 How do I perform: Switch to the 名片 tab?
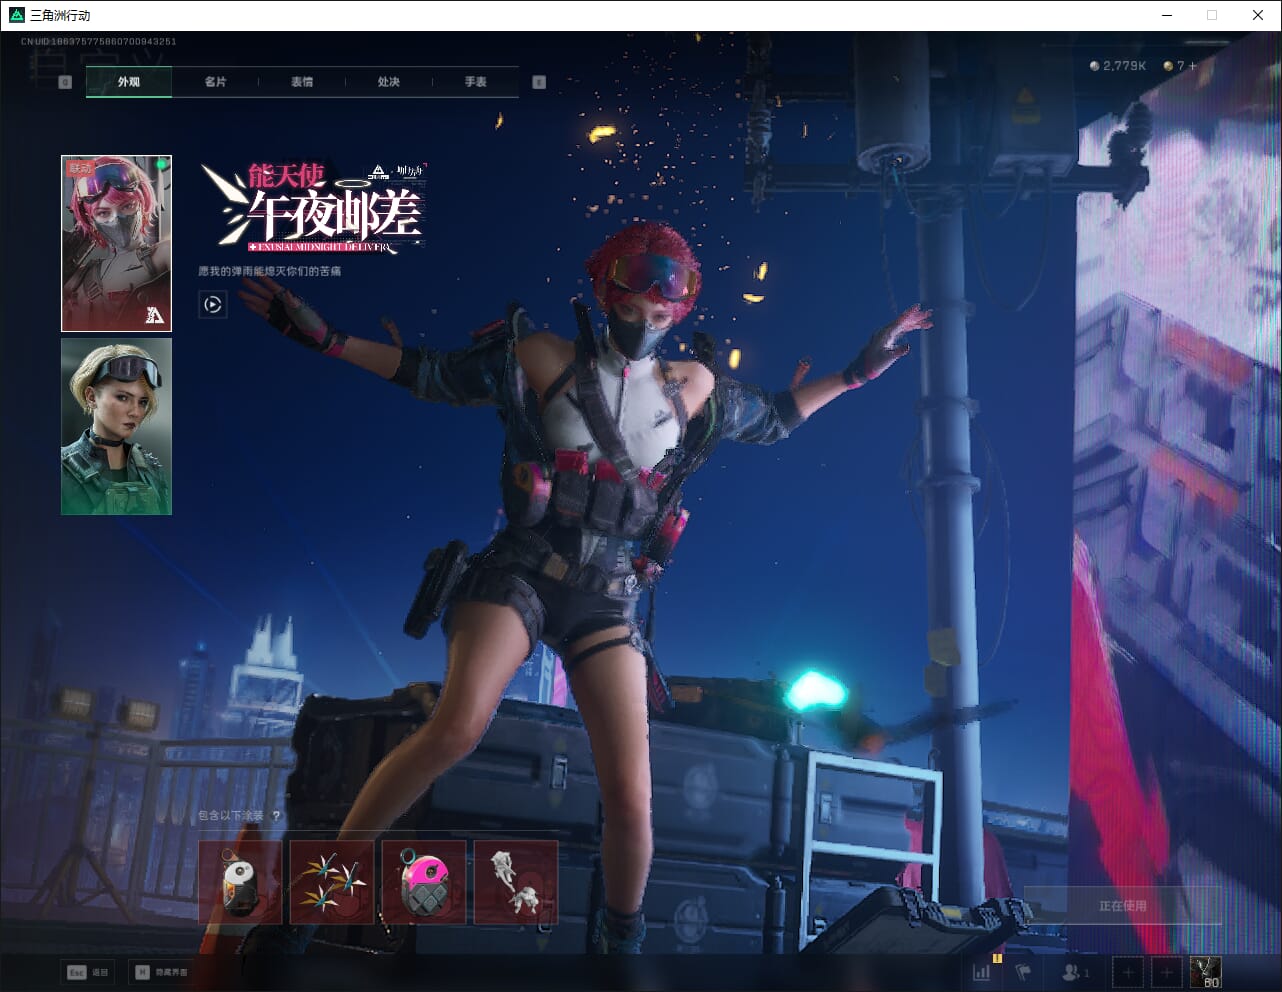215,82
